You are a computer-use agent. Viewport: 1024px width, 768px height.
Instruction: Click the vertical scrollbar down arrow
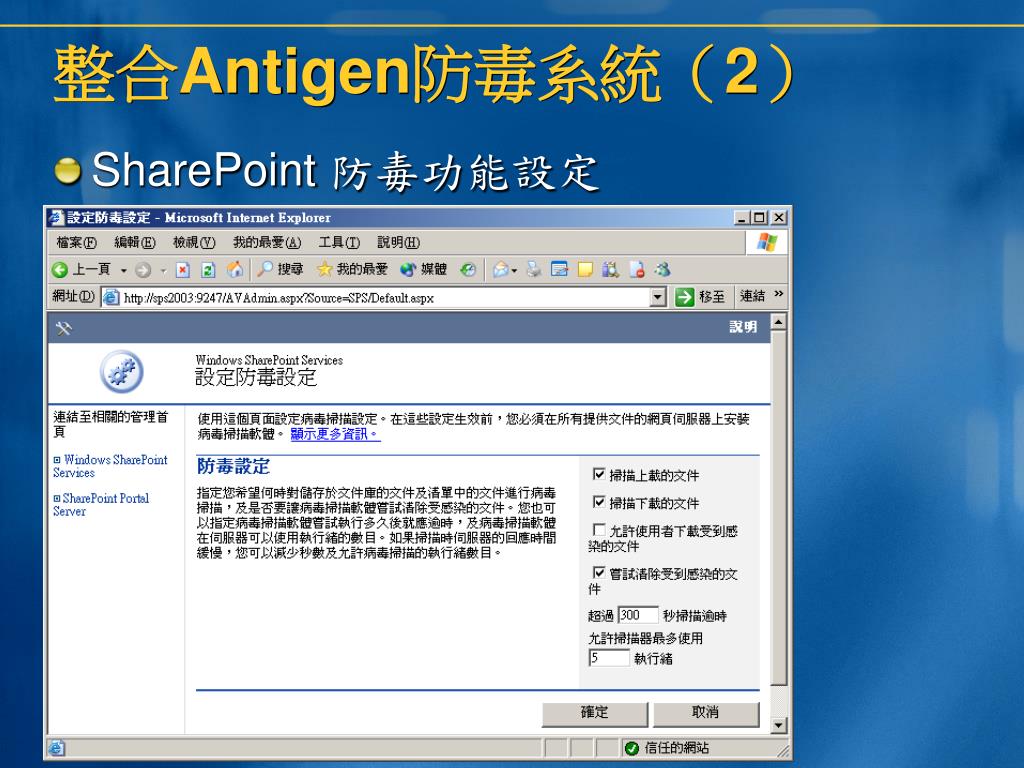coord(778,726)
